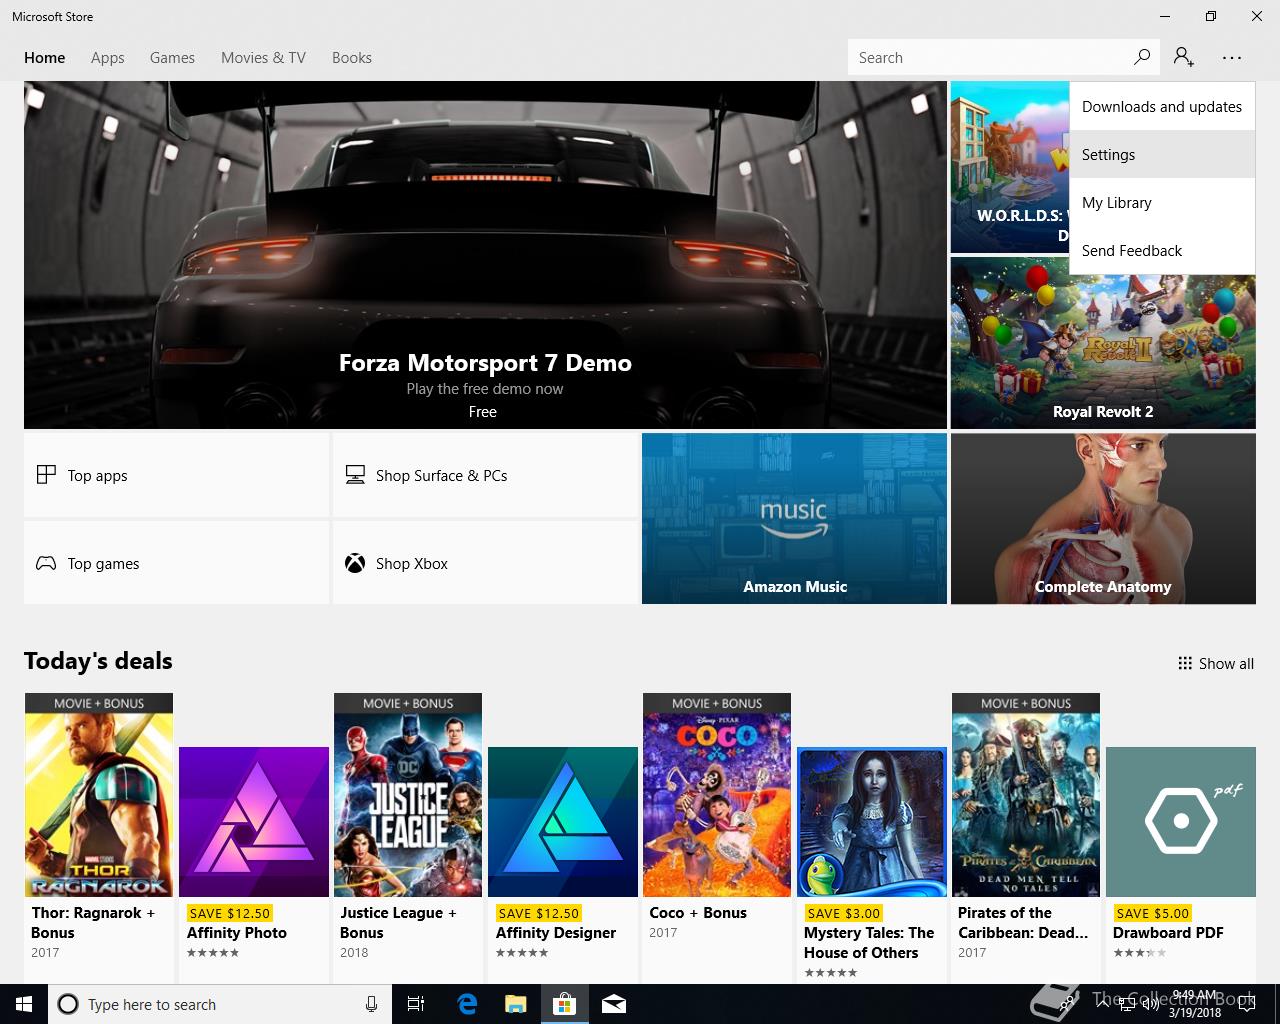Open the Books tab
The width and height of the screenshot is (1280, 1024).
pyautogui.click(x=352, y=58)
